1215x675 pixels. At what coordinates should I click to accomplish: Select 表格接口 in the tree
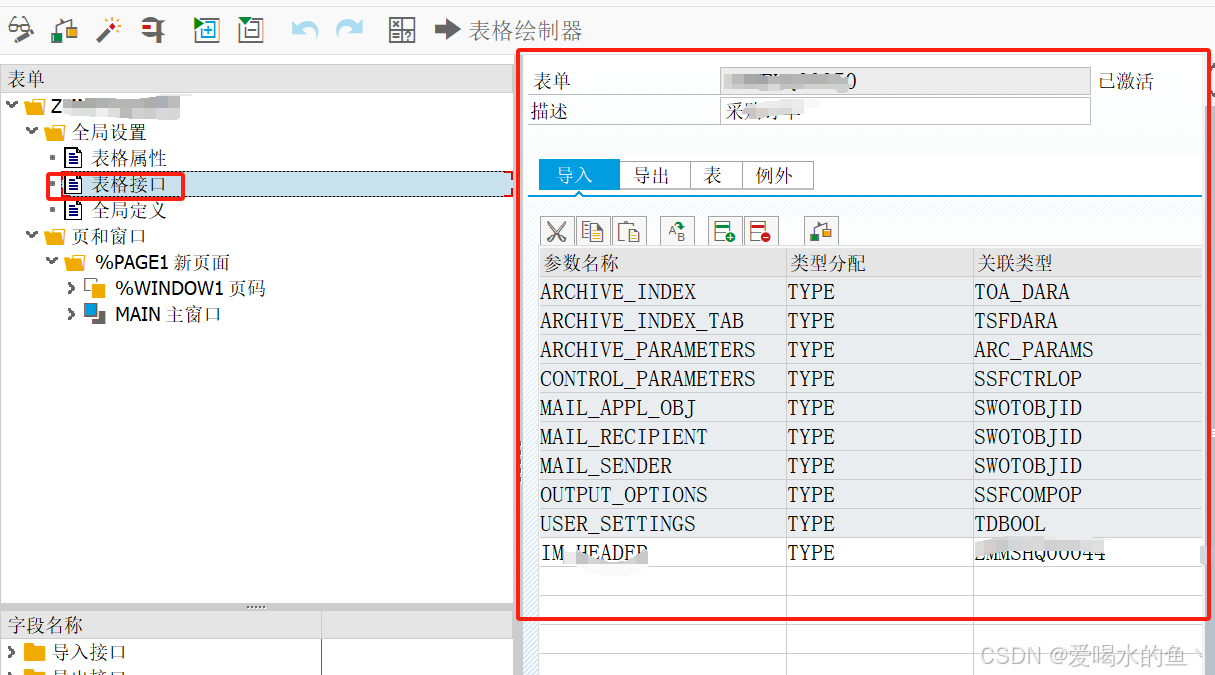tap(129, 184)
